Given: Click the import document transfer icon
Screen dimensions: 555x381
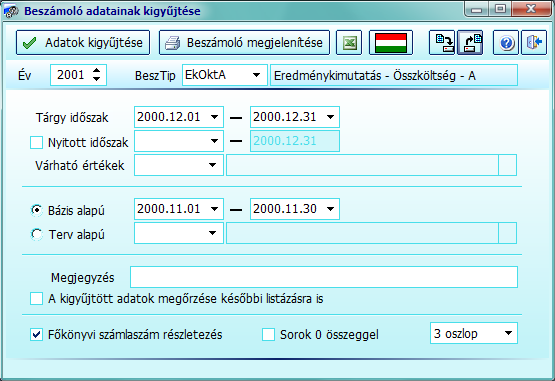Looking at the screenshot, I should (442, 43).
